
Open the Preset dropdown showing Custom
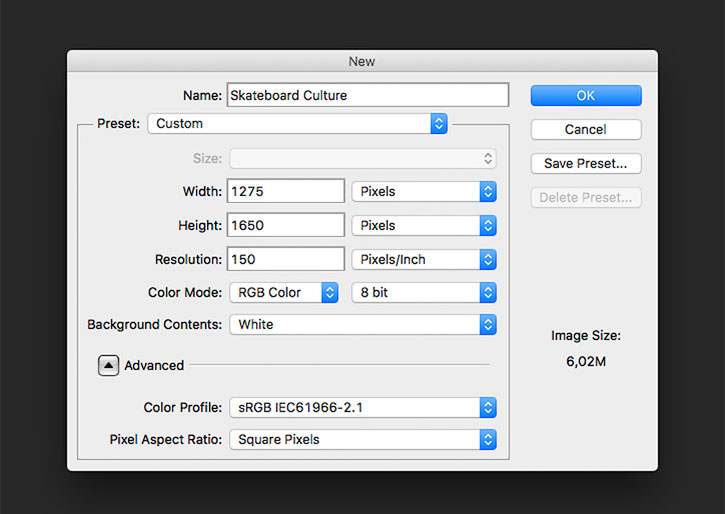(297, 123)
